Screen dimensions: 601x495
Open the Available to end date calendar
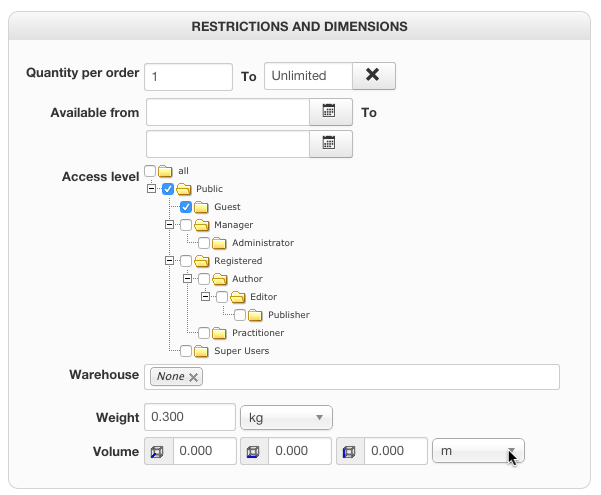[330, 144]
